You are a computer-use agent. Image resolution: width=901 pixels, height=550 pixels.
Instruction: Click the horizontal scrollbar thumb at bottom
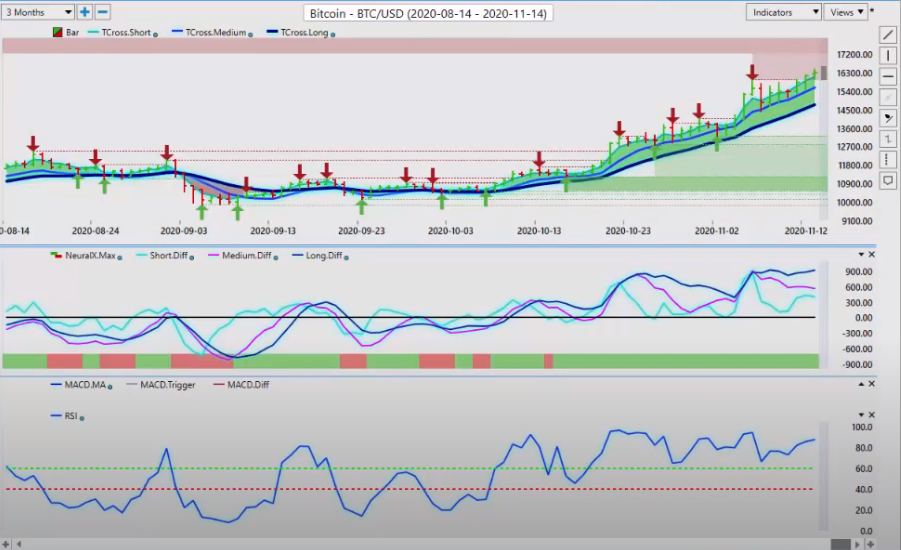point(840,544)
